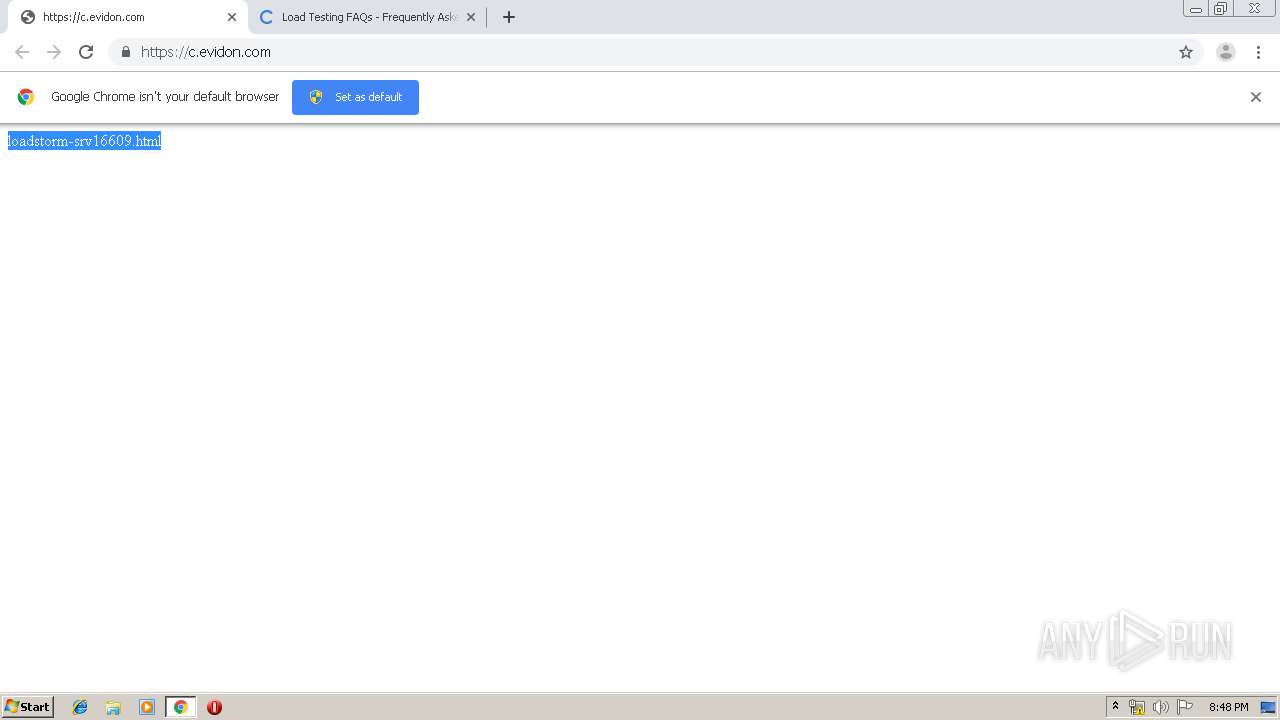Open Windows Explorer folder in the taskbar
1280x720 pixels.
coord(113,707)
